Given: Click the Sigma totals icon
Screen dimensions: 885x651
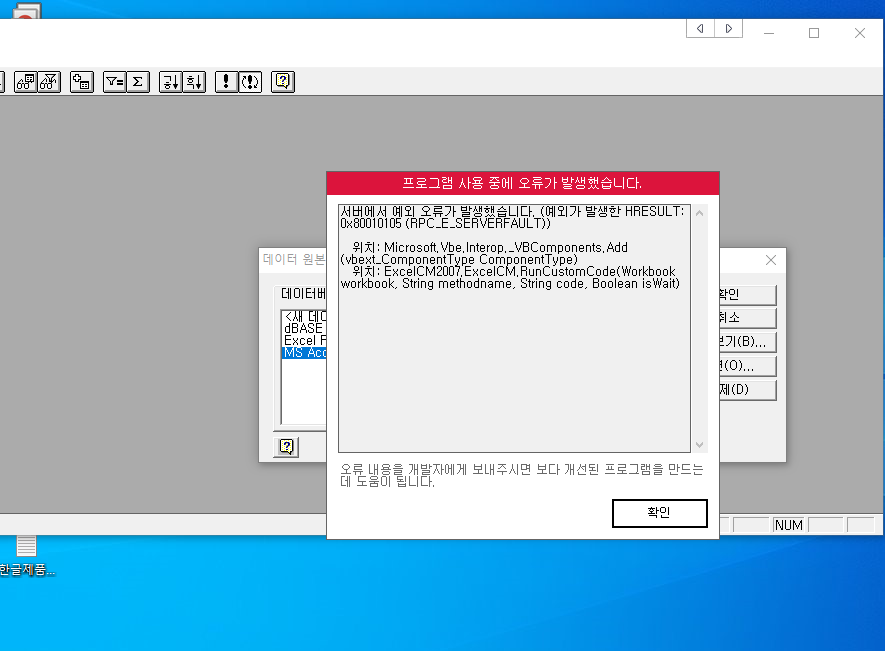Looking at the screenshot, I should 138,82.
